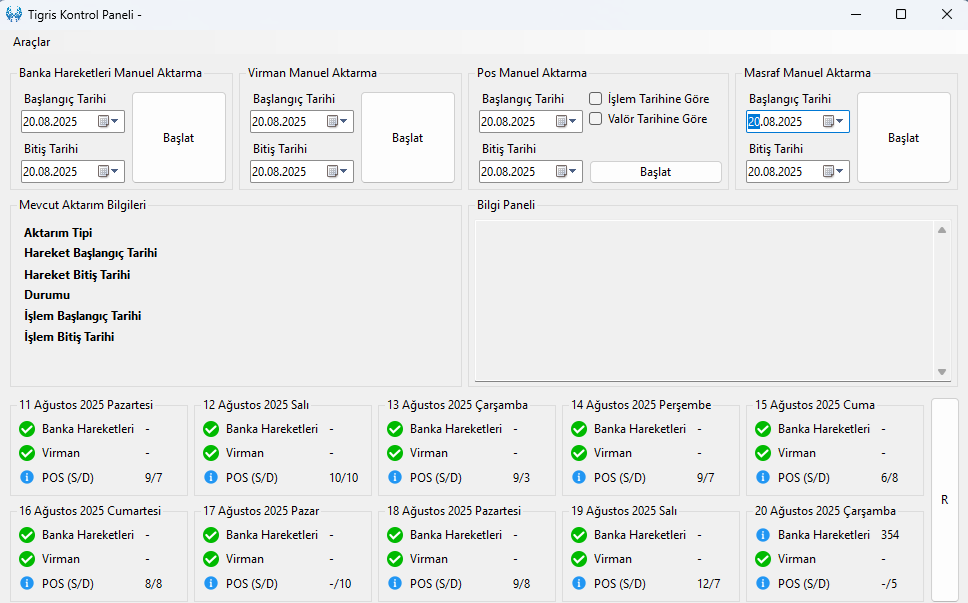Tick the Valör Tarihine Göre checkbox
968x603 pixels.
tap(595, 119)
